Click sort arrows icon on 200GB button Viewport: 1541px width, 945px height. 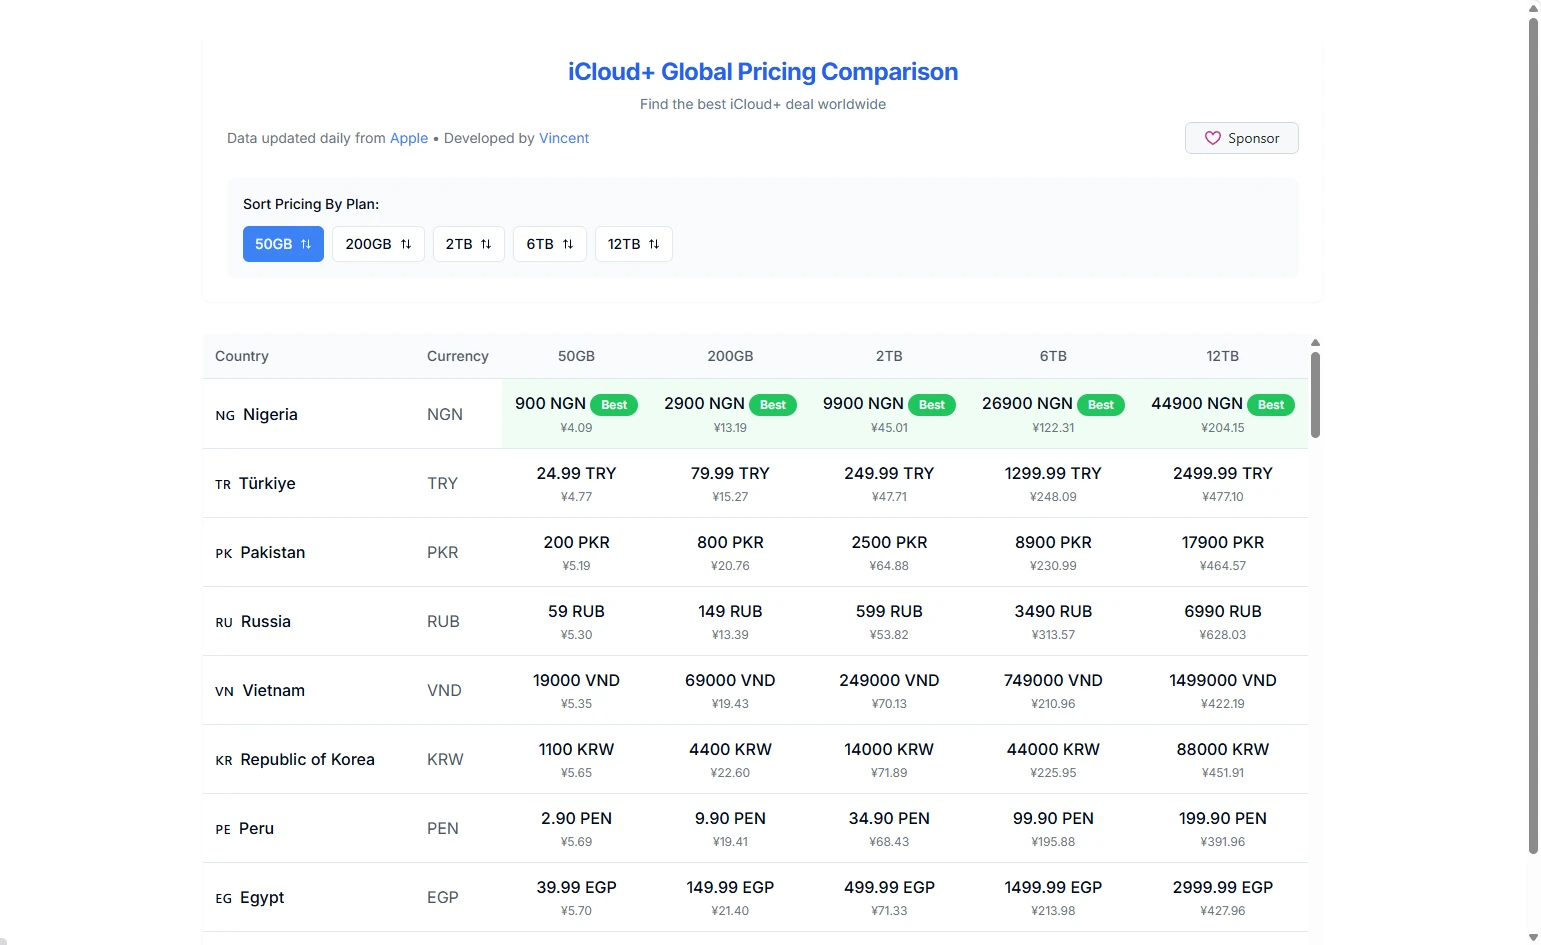[x=406, y=244]
